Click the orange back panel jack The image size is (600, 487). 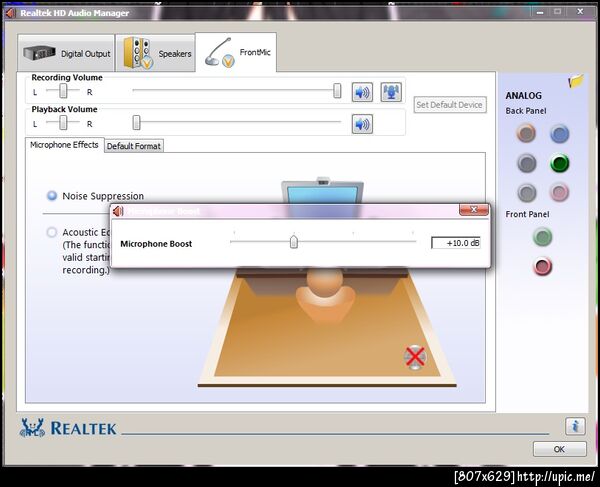[x=526, y=134]
